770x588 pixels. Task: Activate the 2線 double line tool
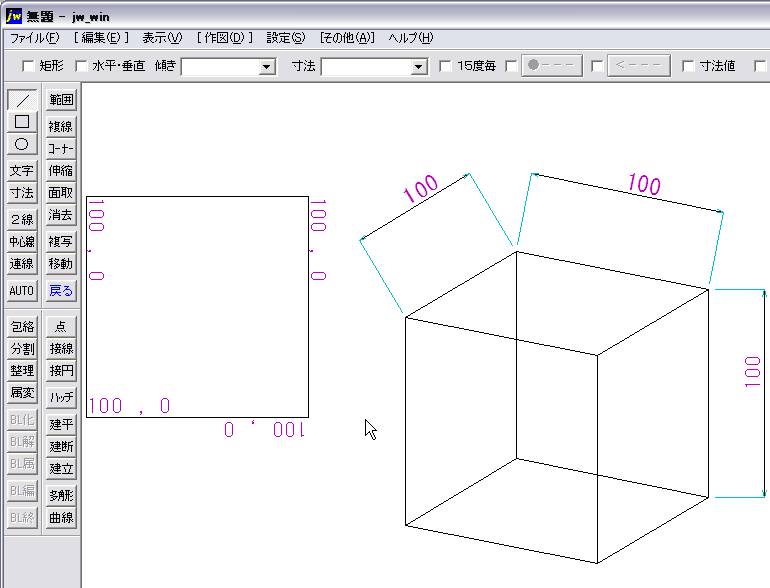point(22,219)
